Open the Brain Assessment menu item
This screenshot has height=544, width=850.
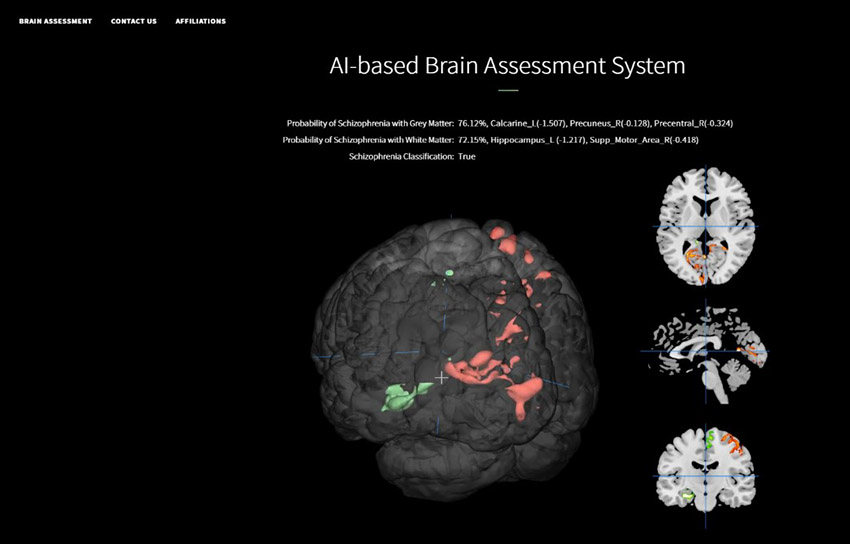55,21
